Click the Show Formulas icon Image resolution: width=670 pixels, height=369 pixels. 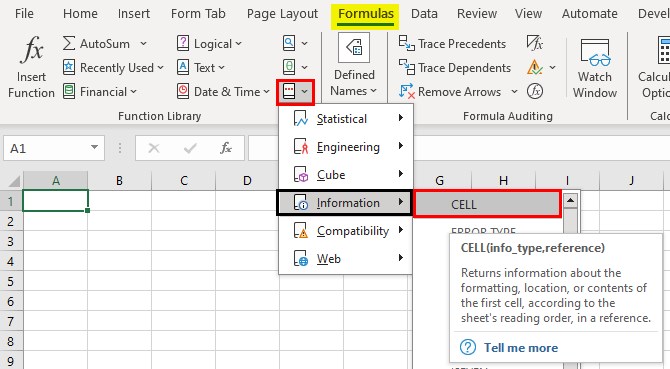(x=535, y=43)
